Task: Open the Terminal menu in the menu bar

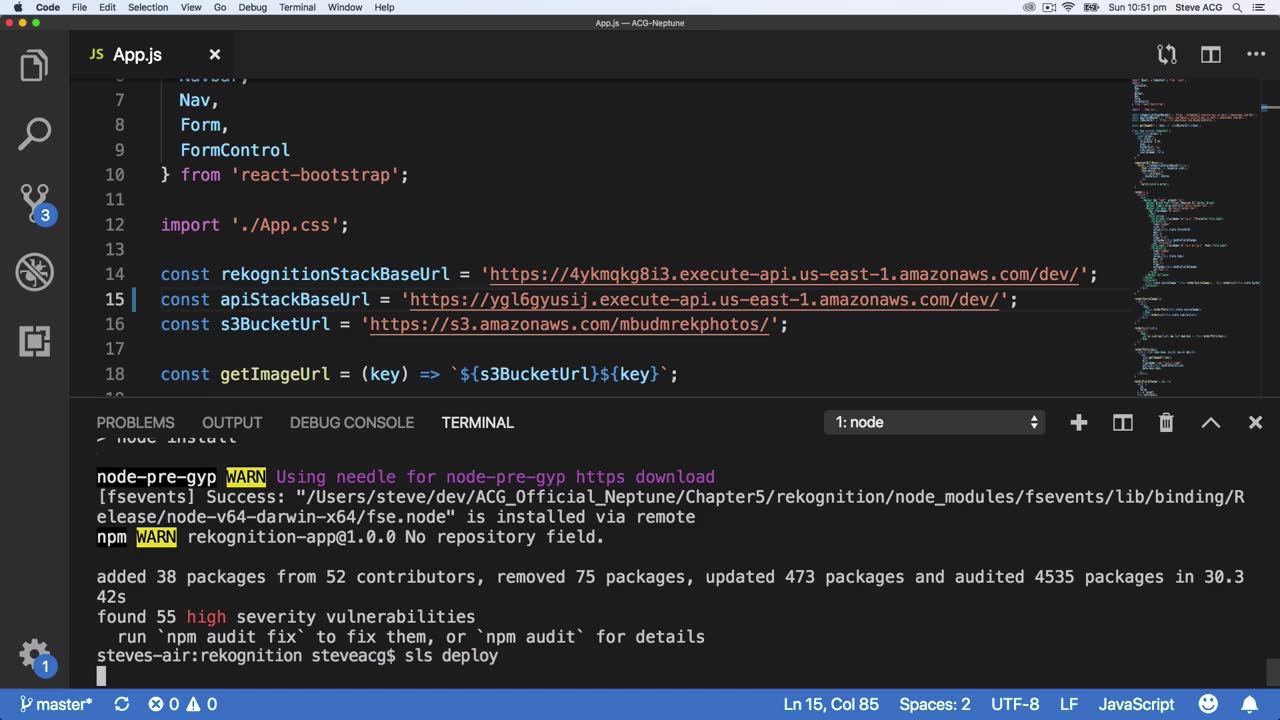Action: click(298, 7)
